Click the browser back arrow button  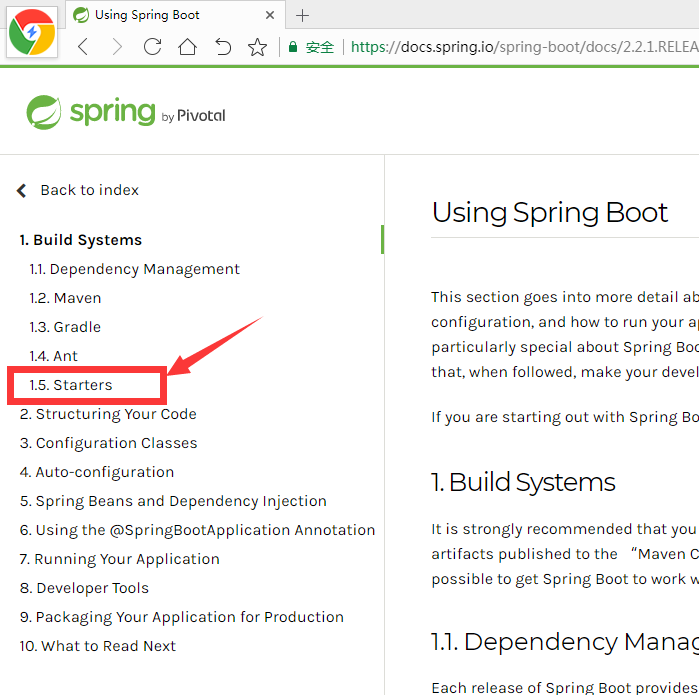(x=83, y=46)
